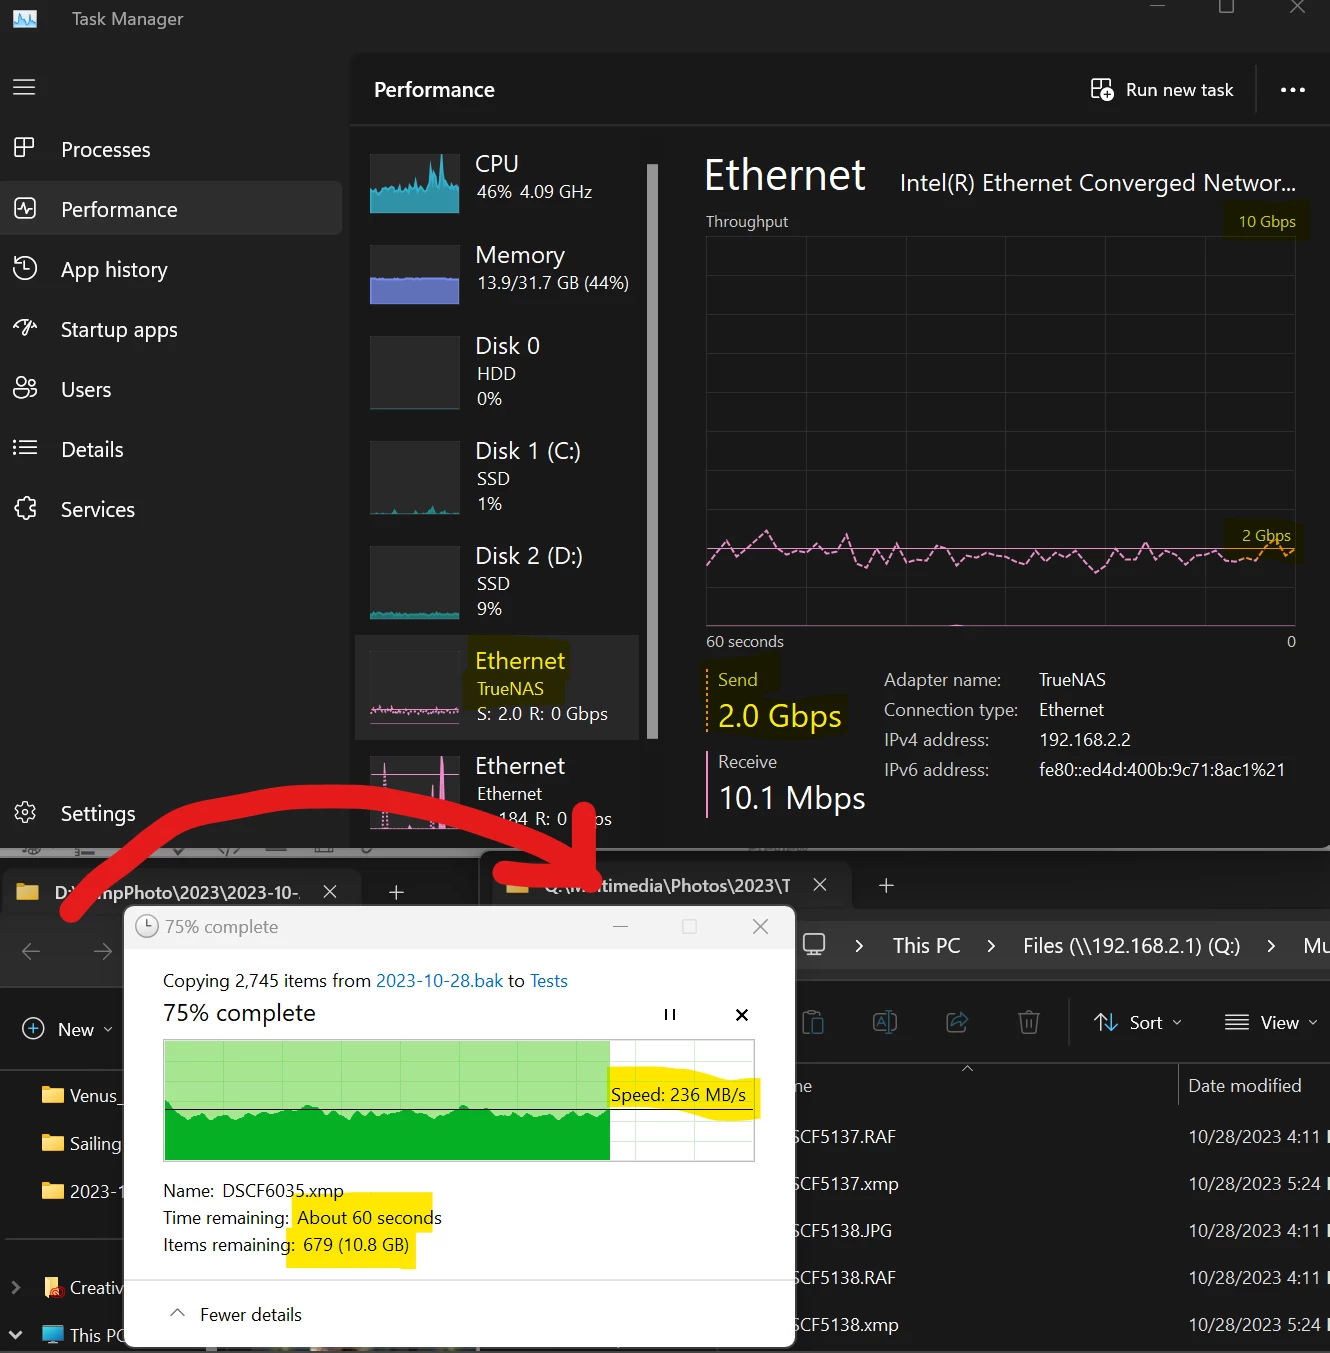Select Disk 1 (C:) SSD item
The image size is (1330, 1353).
pyautogui.click(x=497, y=477)
